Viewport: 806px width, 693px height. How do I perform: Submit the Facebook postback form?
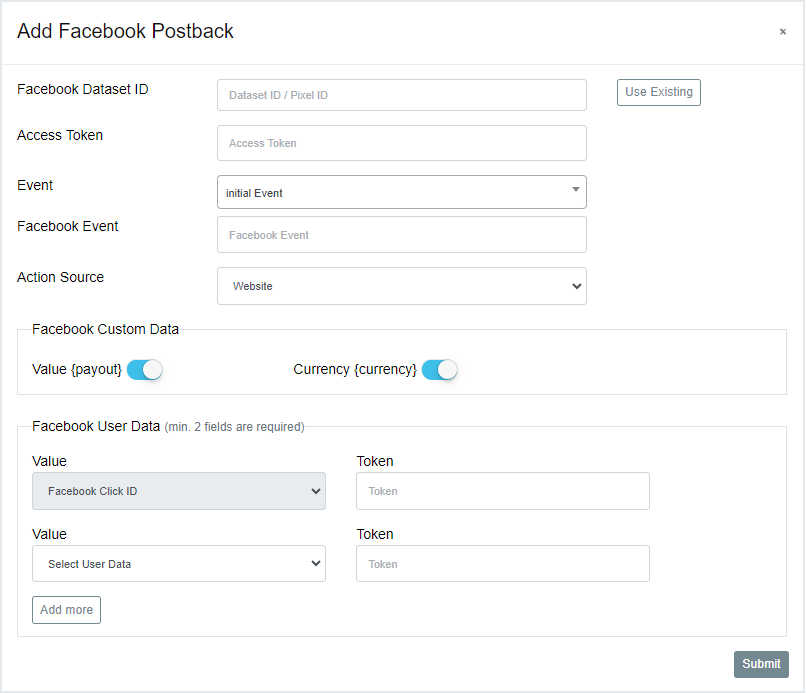761,664
